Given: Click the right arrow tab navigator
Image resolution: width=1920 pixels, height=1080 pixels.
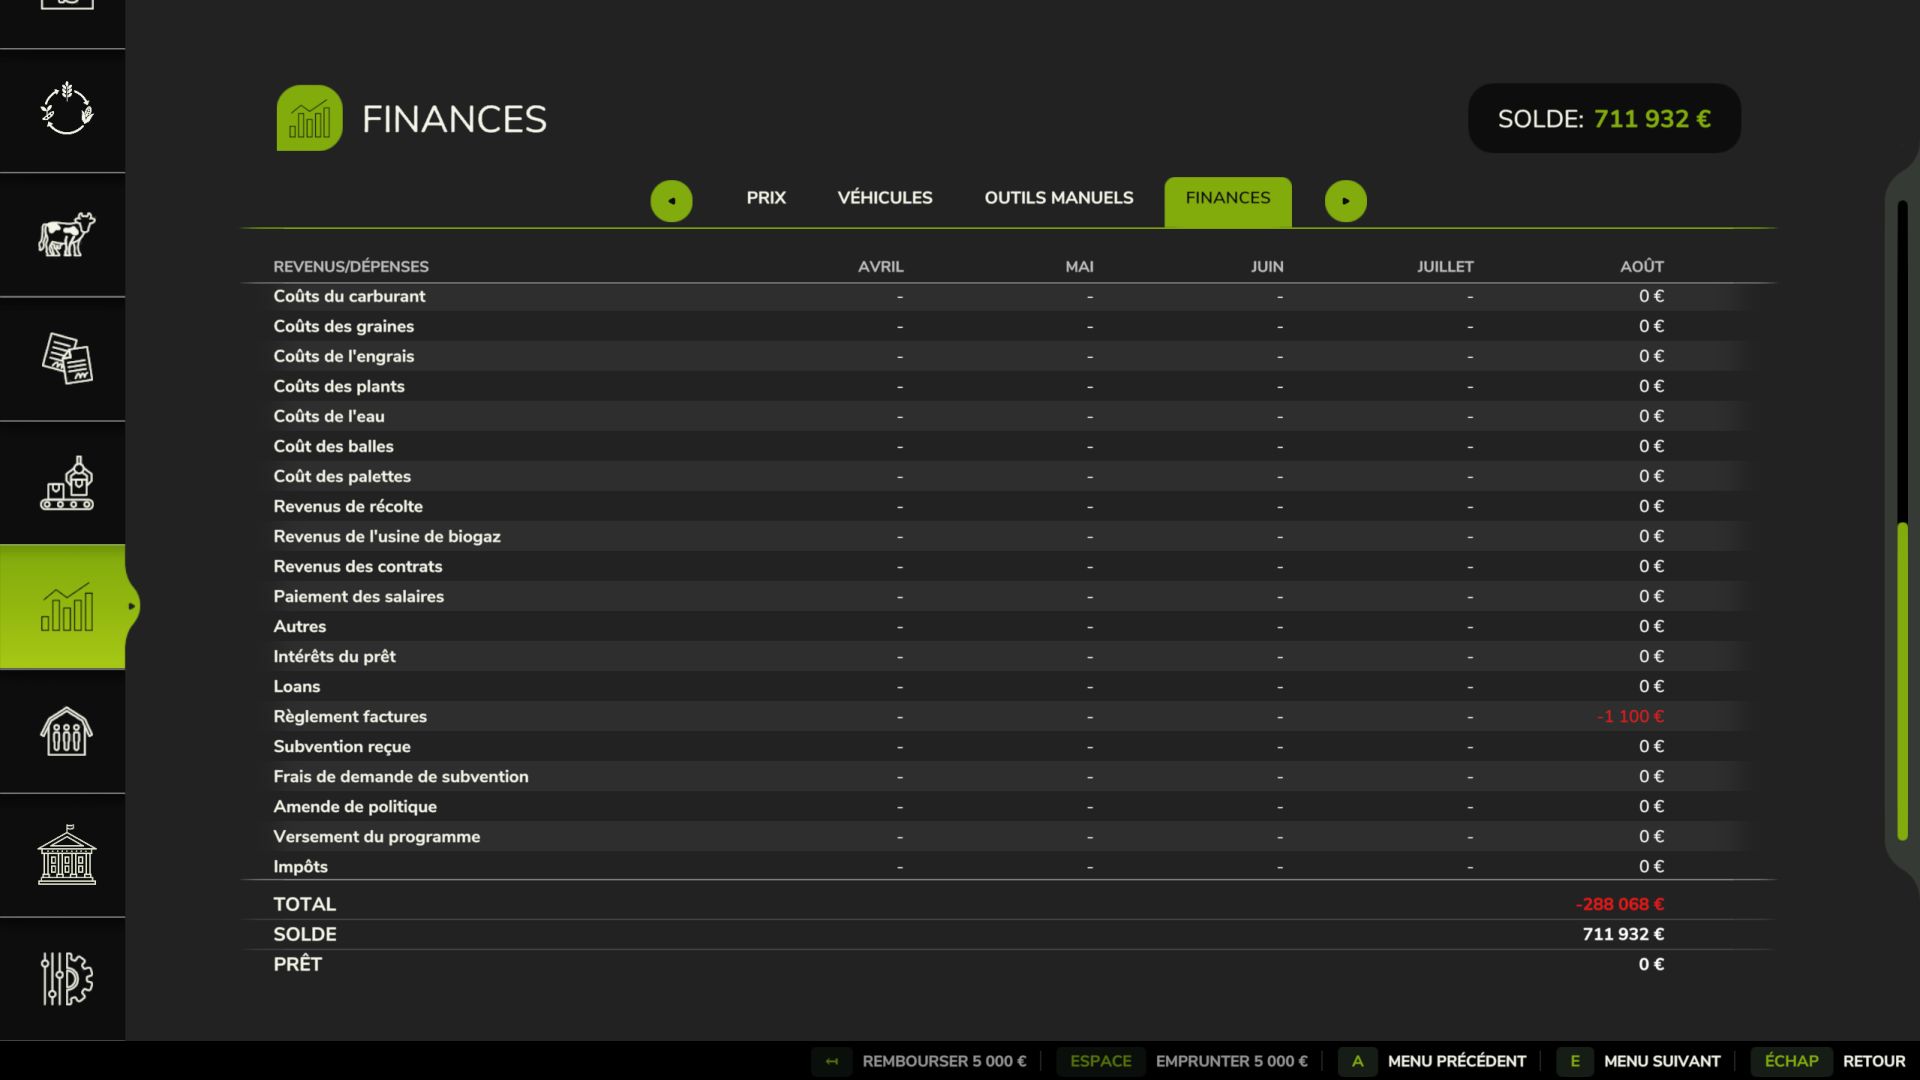Looking at the screenshot, I should pos(1345,201).
